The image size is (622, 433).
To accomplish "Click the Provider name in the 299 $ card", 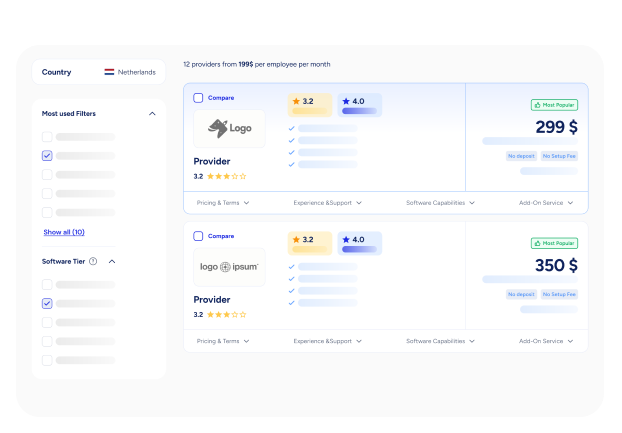I will (x=212, y=162).
